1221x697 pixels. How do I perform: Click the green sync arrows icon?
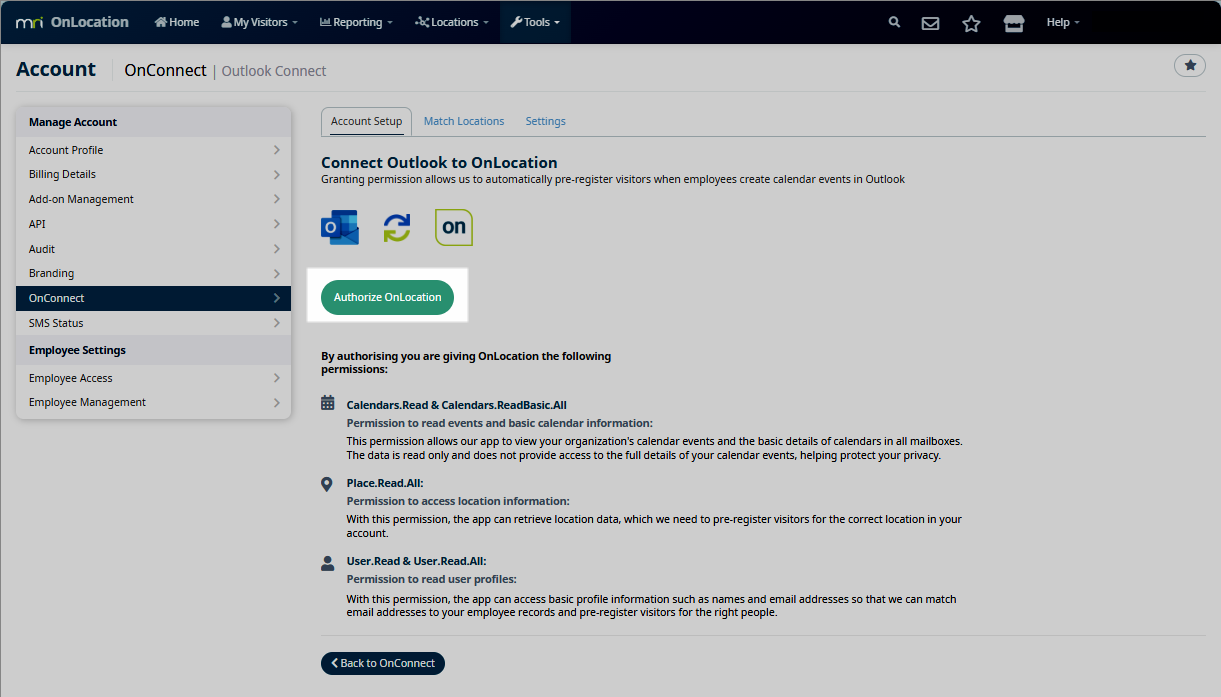coord(397,227)
